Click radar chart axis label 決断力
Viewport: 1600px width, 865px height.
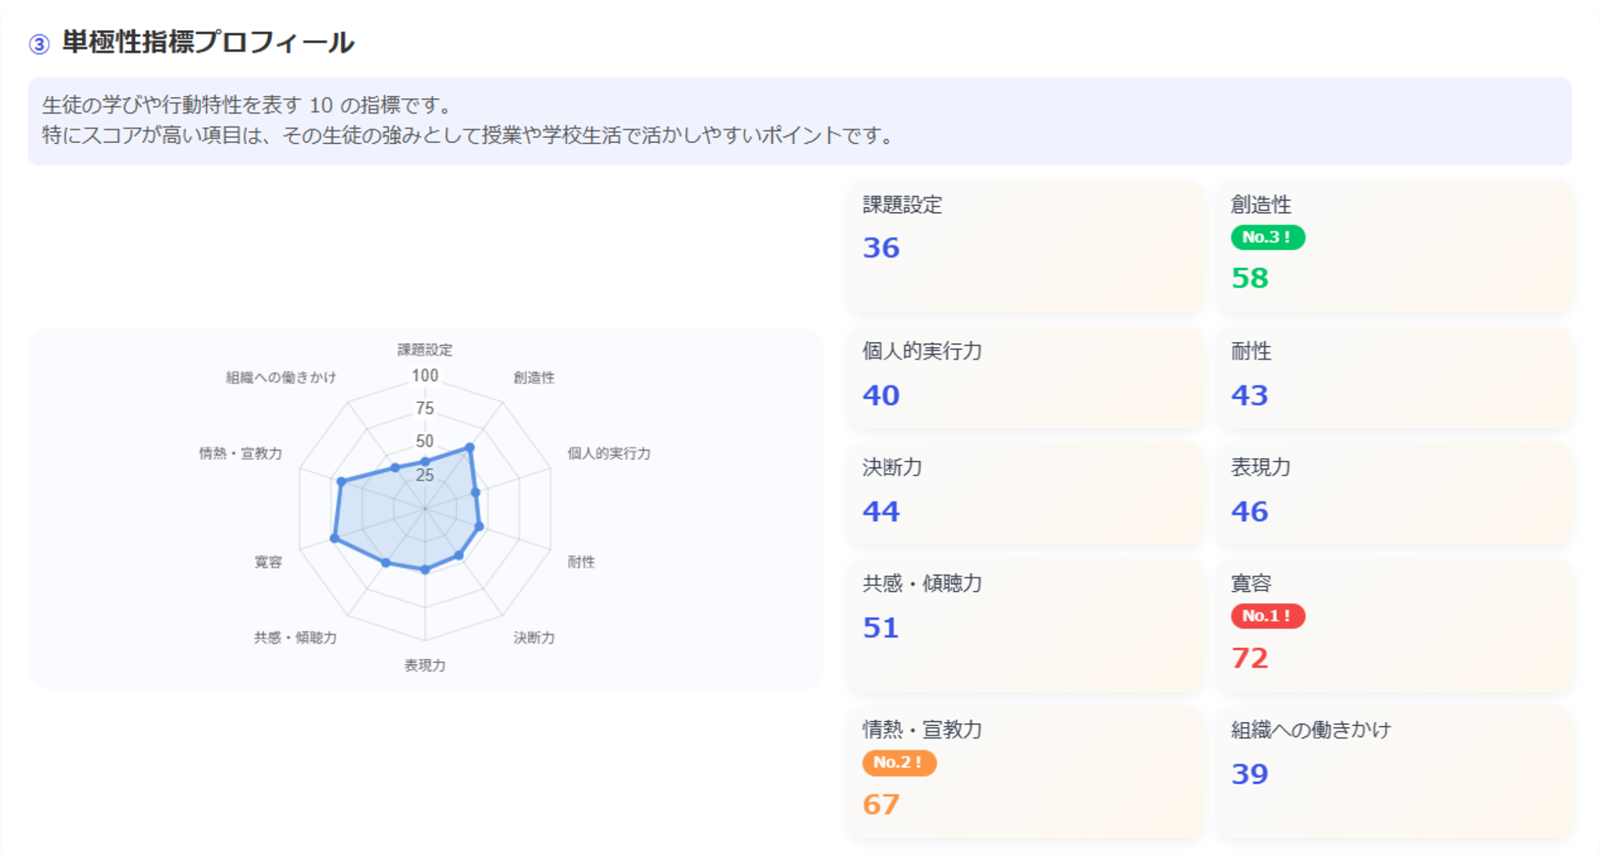(x=534, y=637)
